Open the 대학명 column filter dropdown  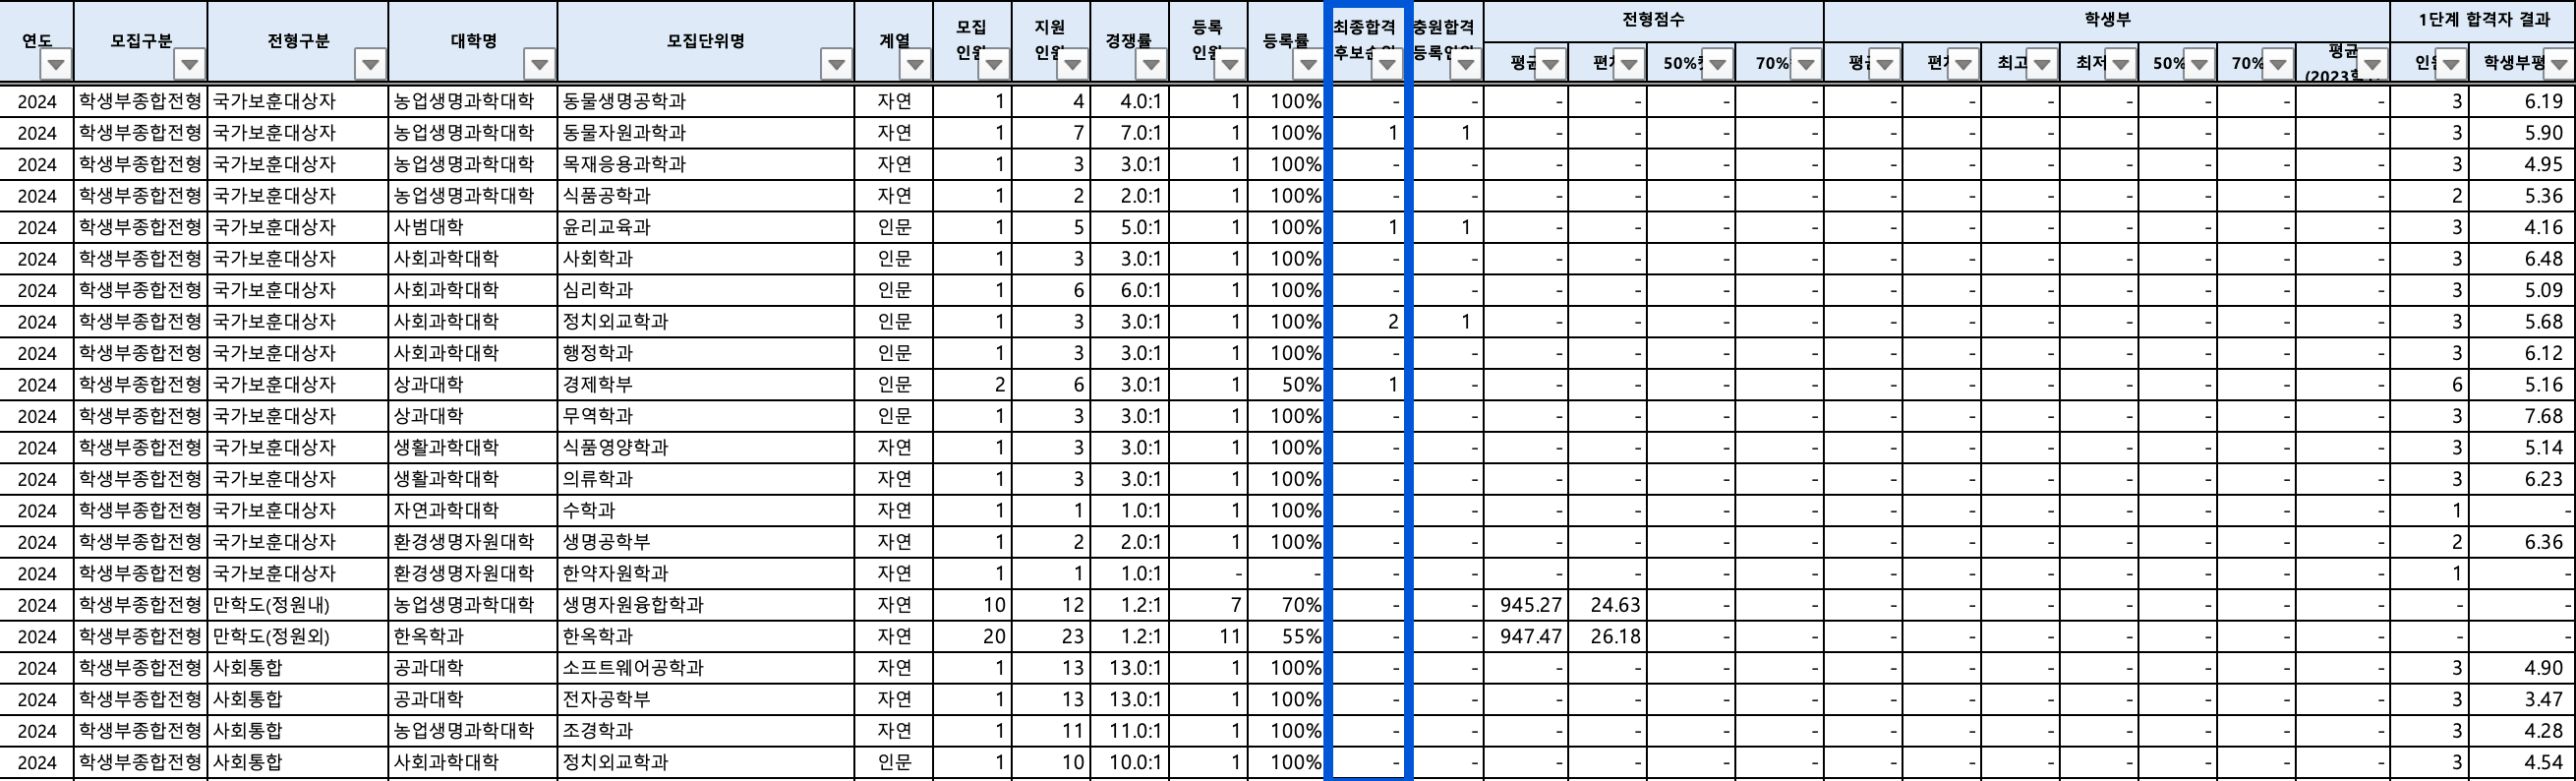[540, 65]
